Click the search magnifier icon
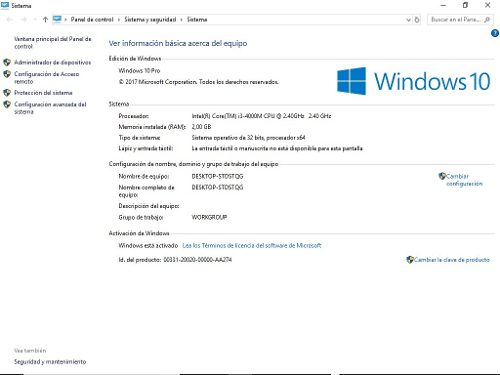 [x=487, y=20]
